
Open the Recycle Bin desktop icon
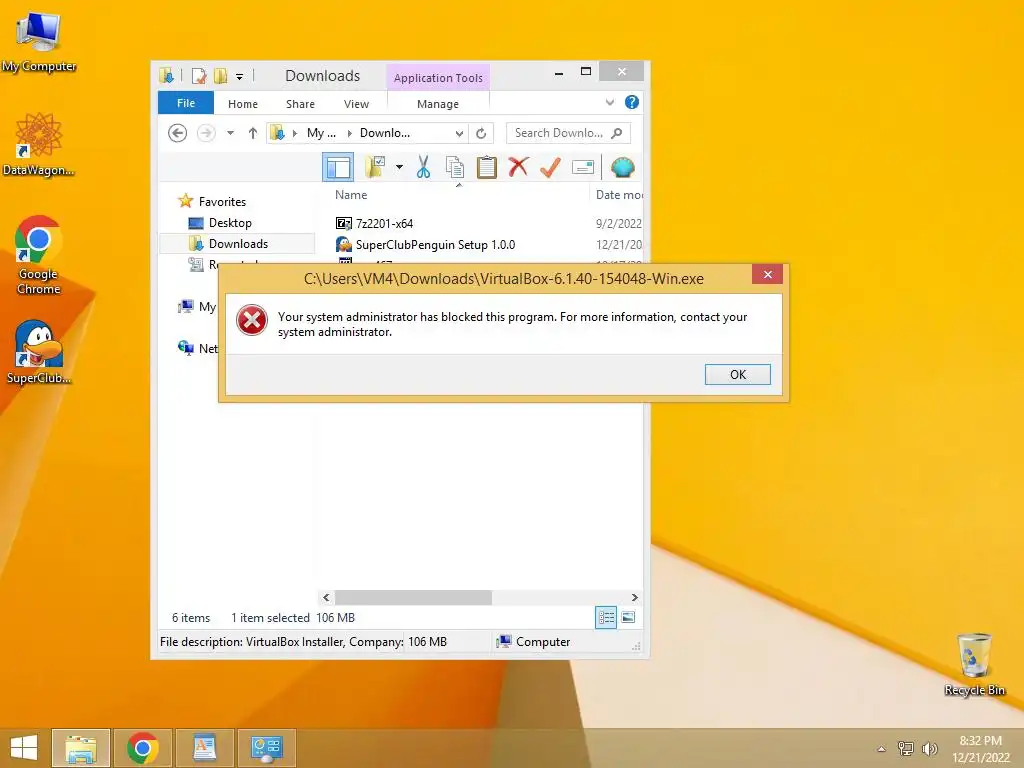974,665
